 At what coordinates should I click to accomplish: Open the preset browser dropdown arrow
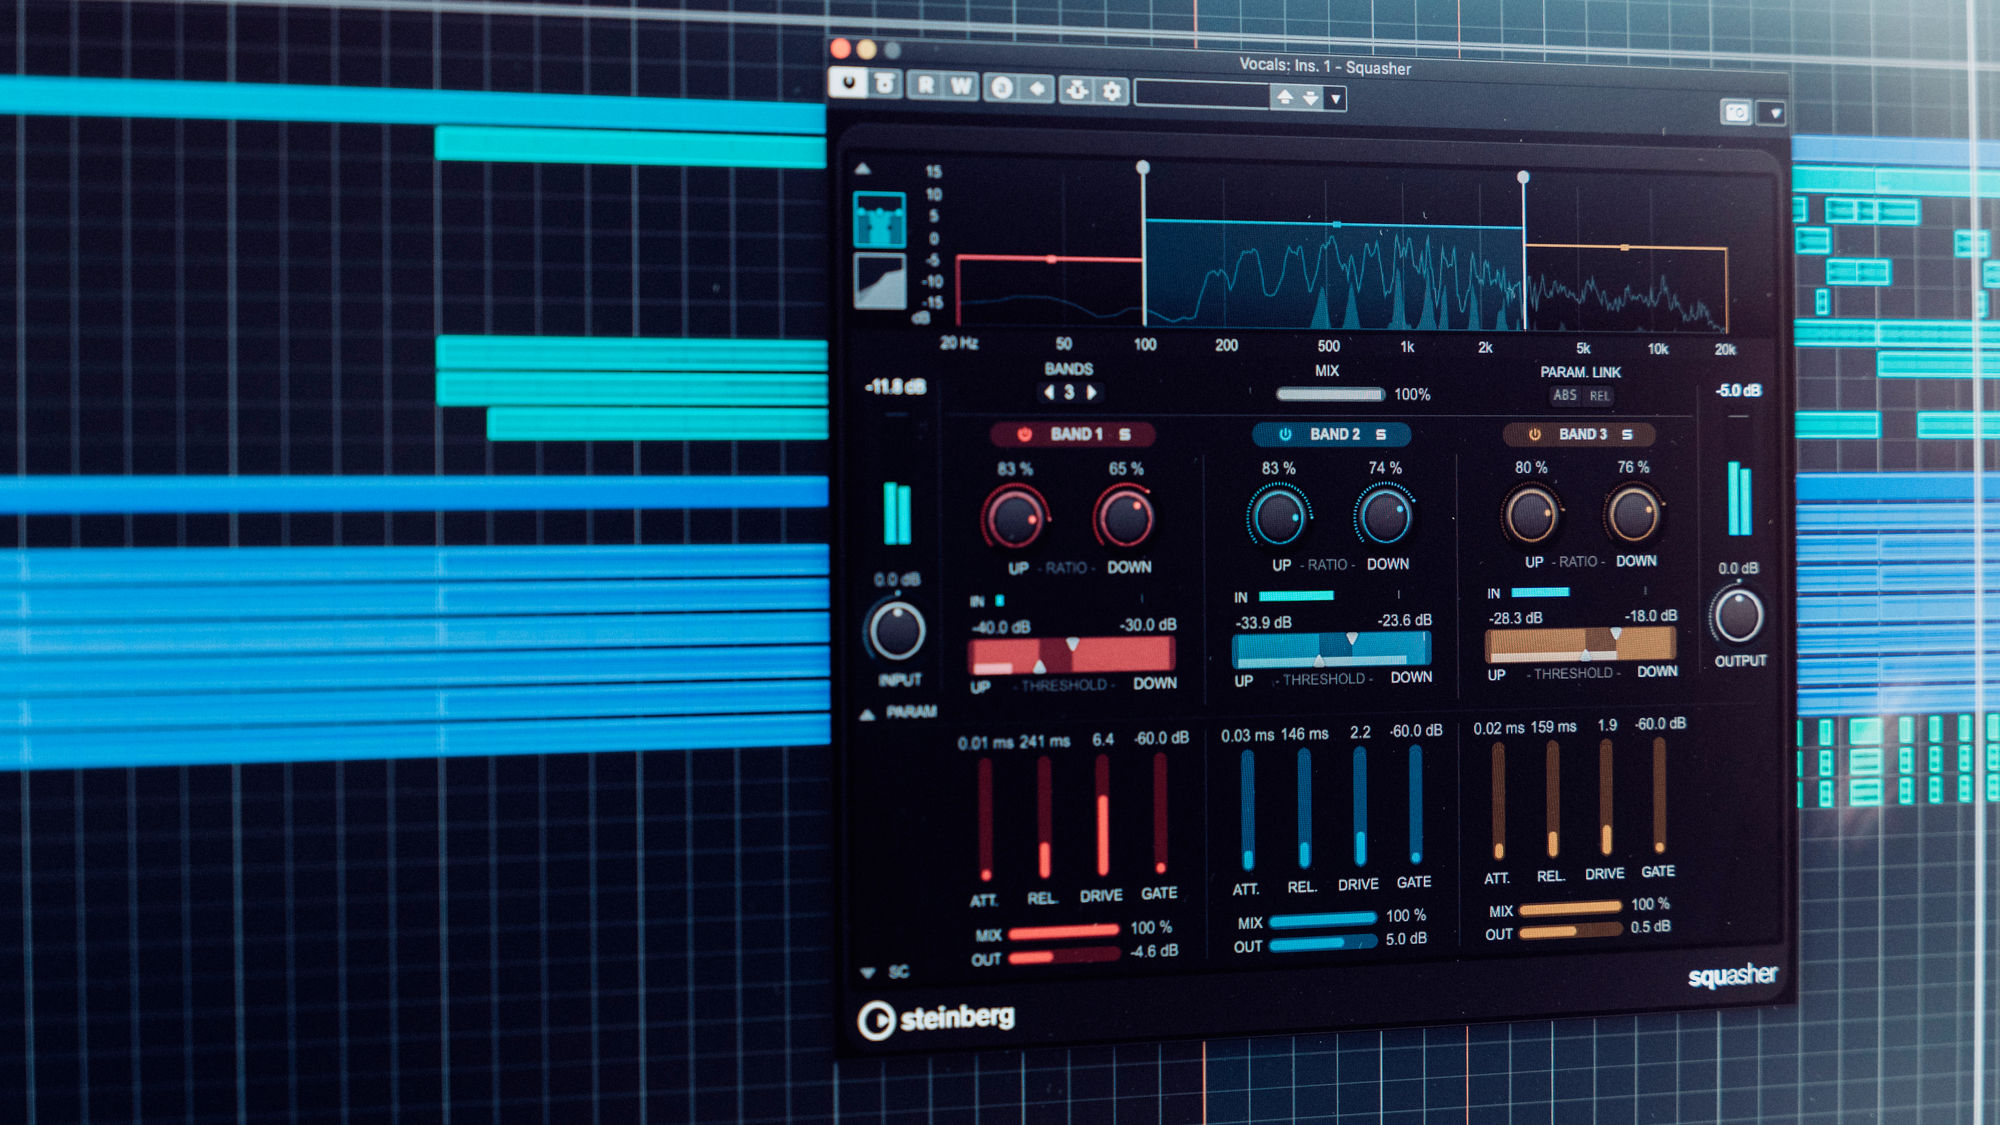[x=1335, y=99]
